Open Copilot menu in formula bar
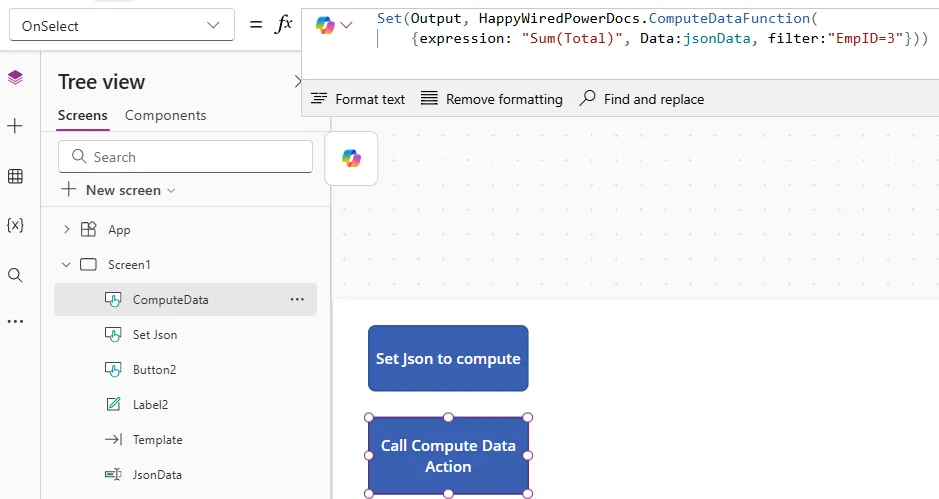Viewport: 939px width, 499px height. (325, 25)
